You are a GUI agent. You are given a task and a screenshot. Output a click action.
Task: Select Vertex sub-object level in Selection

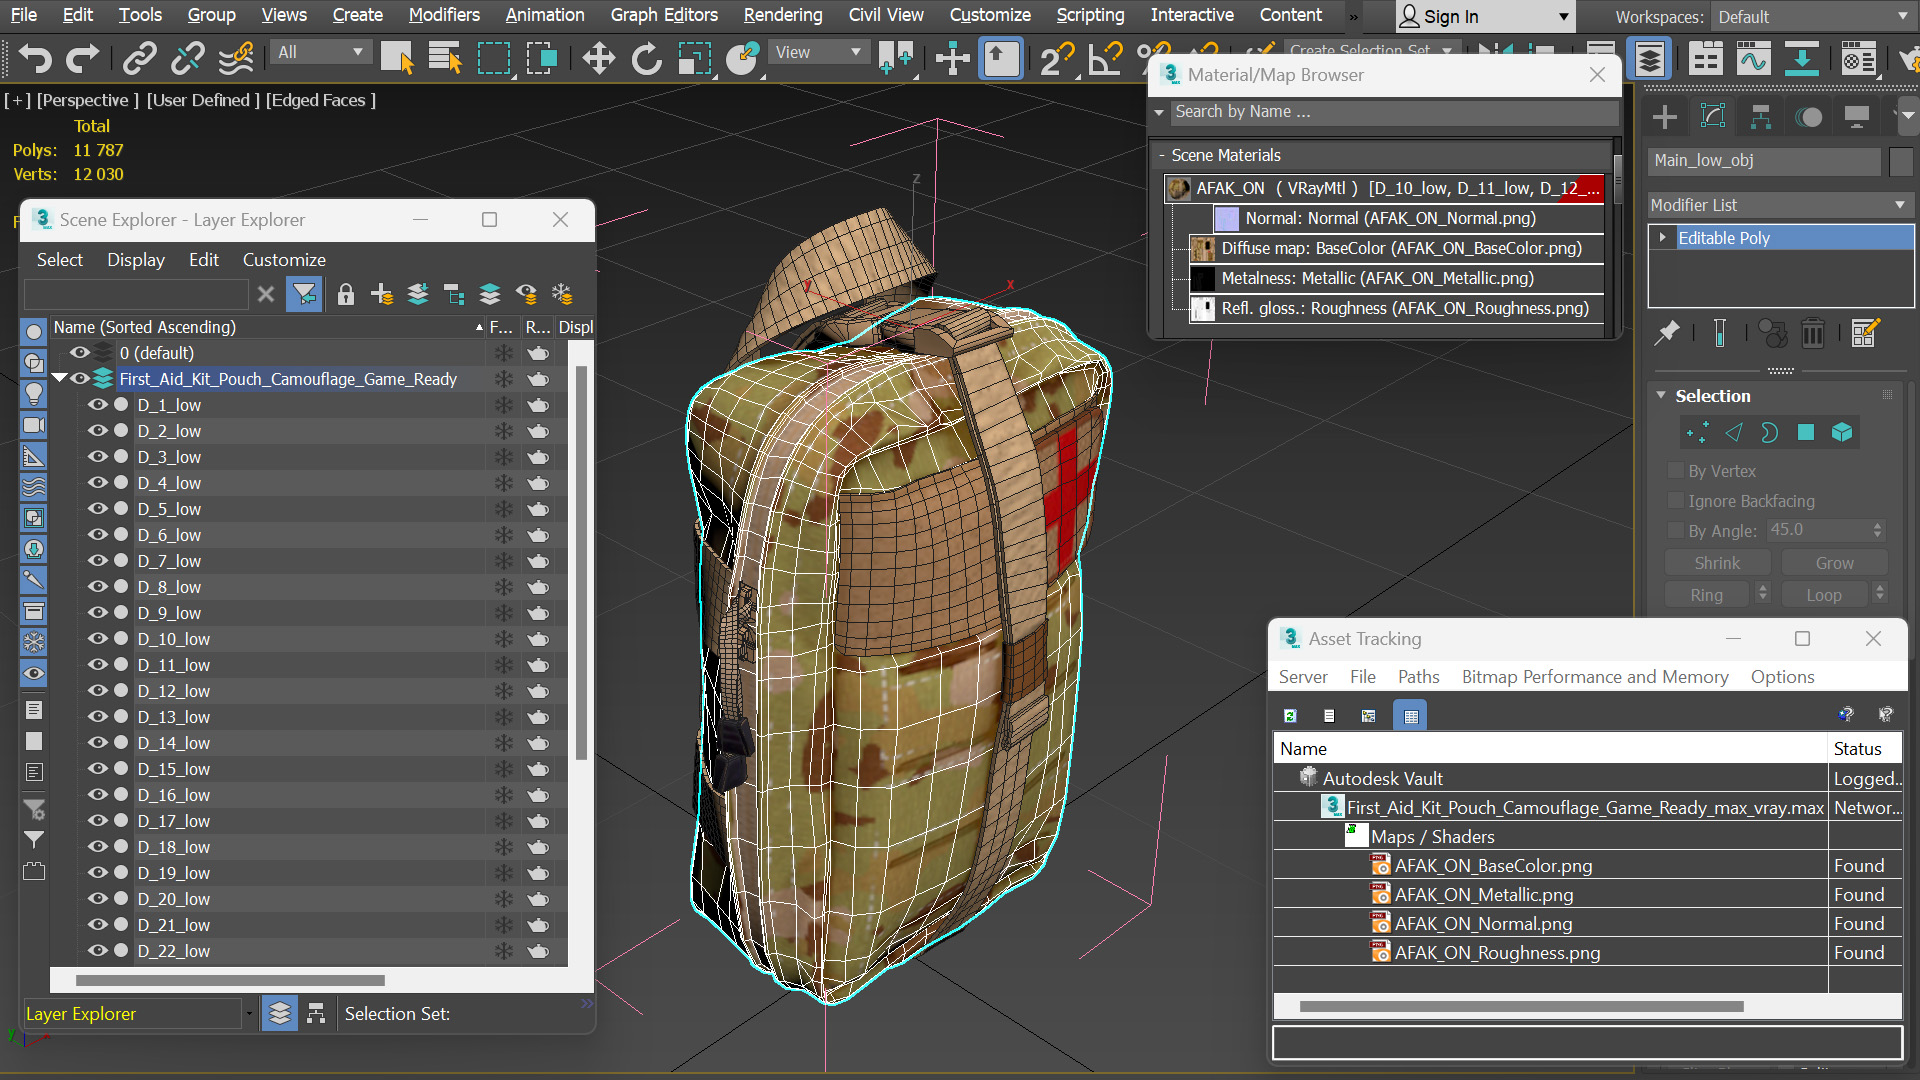pos(1697,432)
